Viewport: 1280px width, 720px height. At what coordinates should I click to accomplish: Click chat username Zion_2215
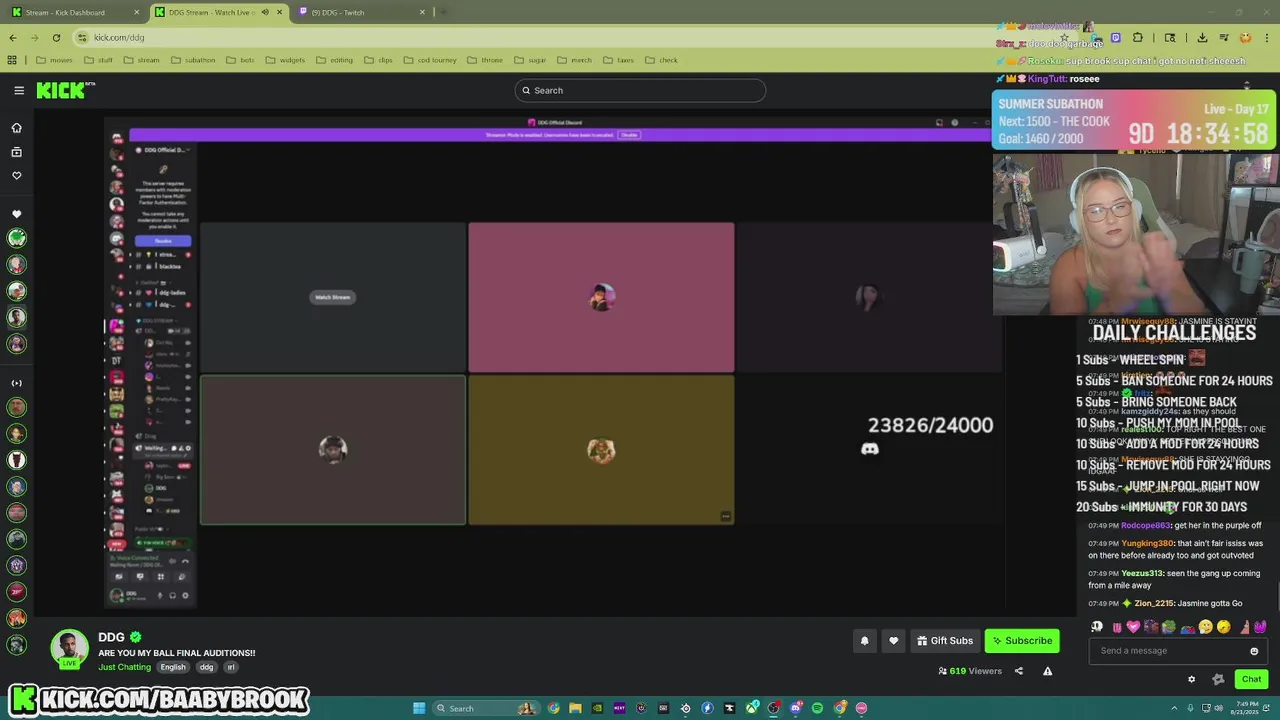(1154, 604)
